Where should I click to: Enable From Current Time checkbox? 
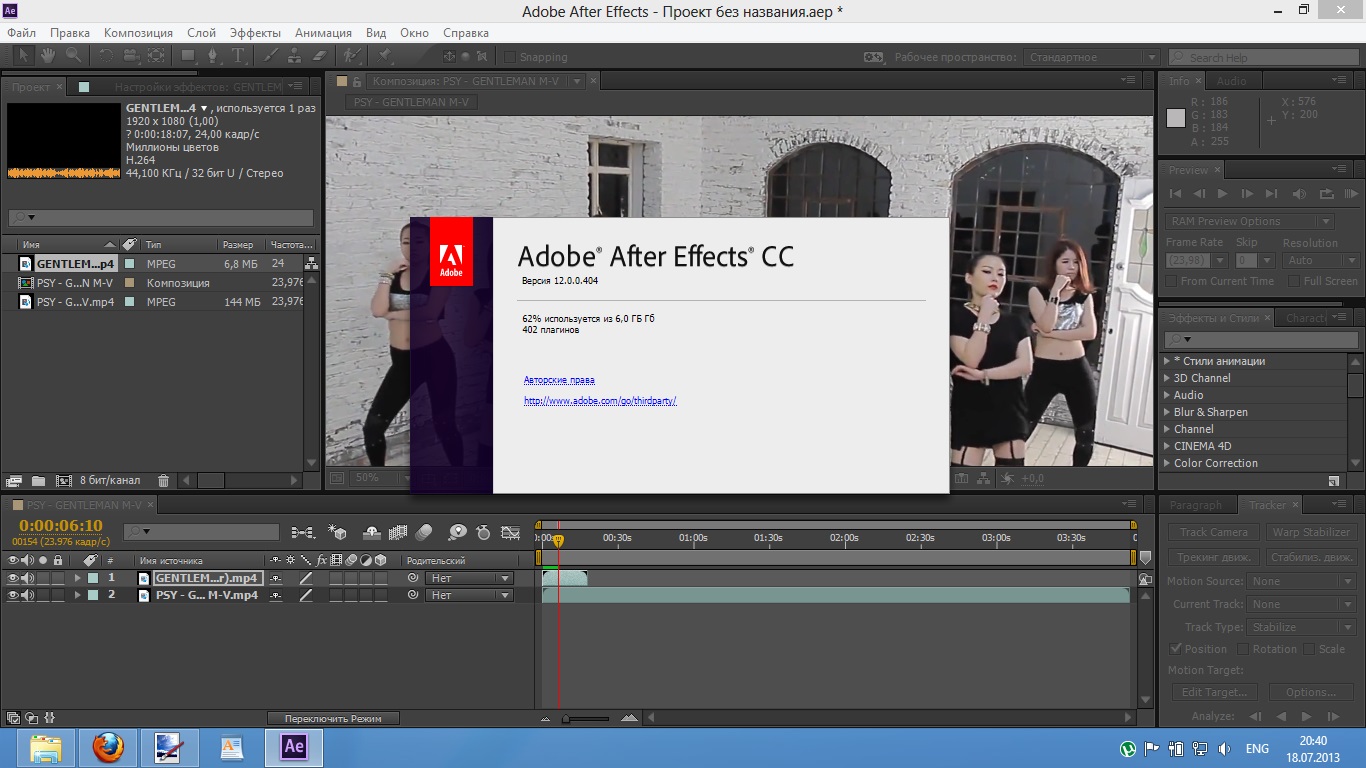1172,281
